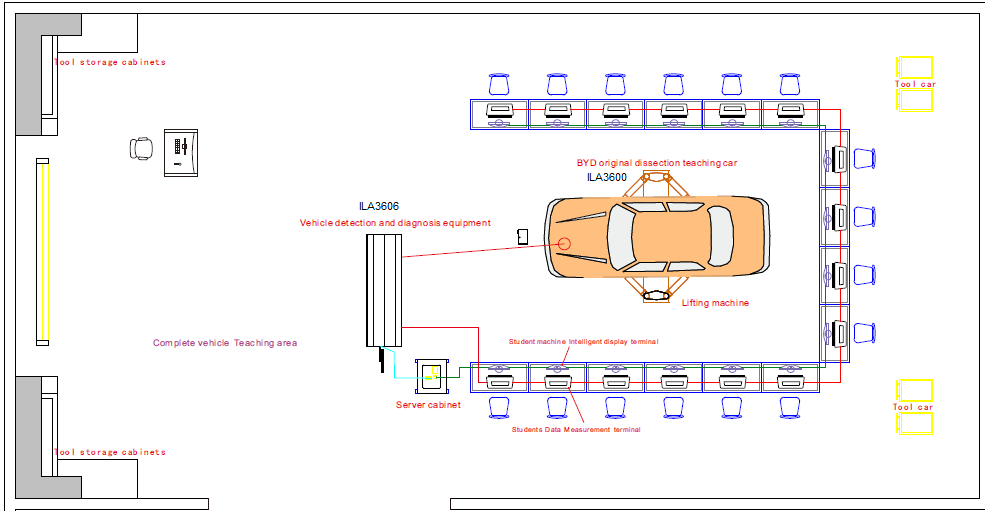
Task: Select the Students Data Measurement terminal label
Action: (576, 429)
